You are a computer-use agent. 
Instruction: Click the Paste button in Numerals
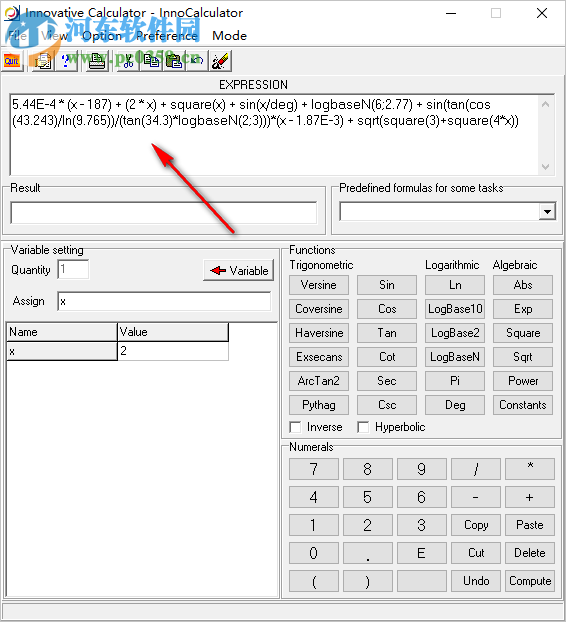(x=530, y=525)
